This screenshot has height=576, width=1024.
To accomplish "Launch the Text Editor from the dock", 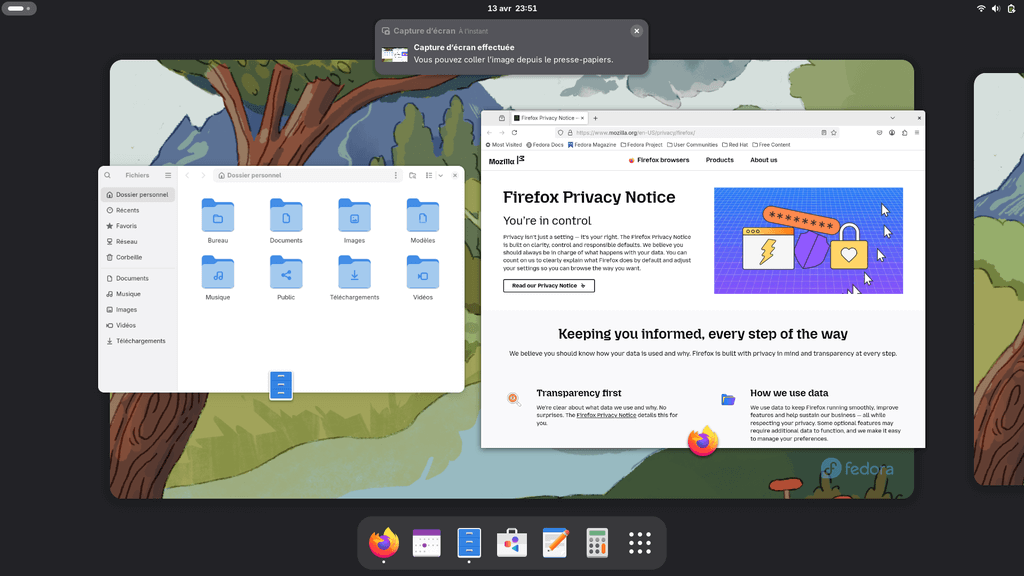I will click(x=554, y=543).
